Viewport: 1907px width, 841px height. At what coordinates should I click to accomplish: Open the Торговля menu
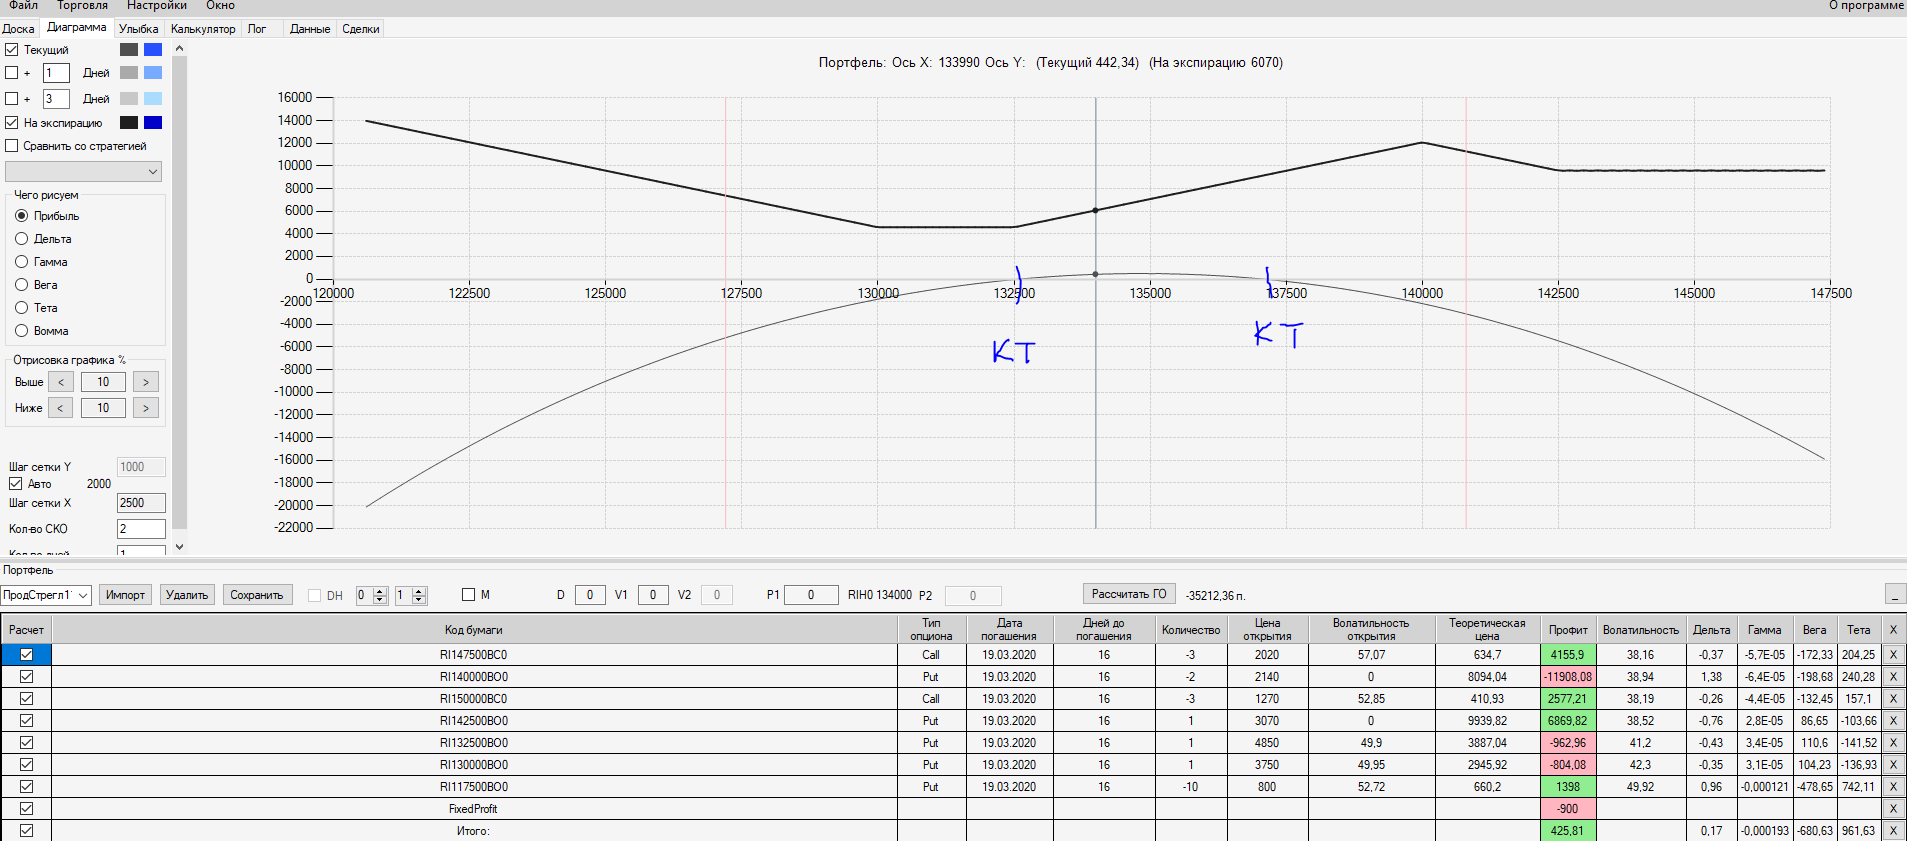point(83,6)
